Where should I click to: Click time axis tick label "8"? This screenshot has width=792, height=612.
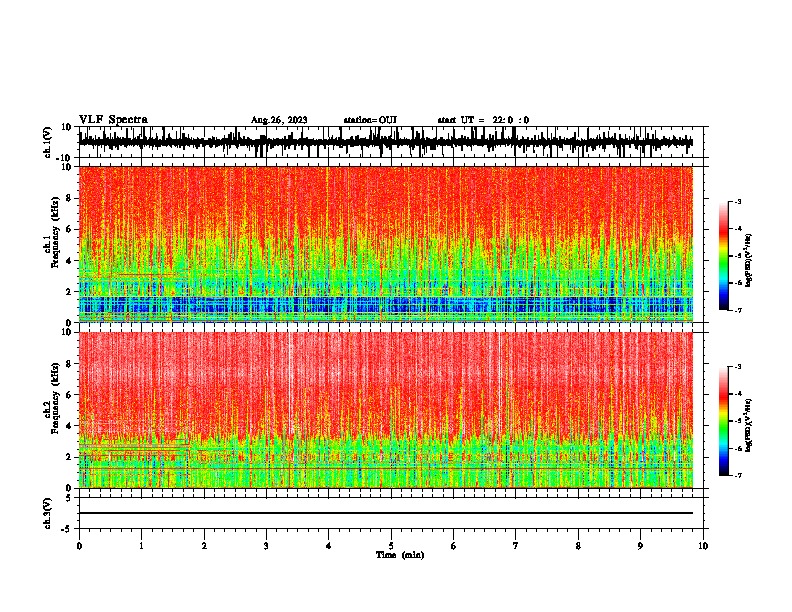click(x=578, y=546)
